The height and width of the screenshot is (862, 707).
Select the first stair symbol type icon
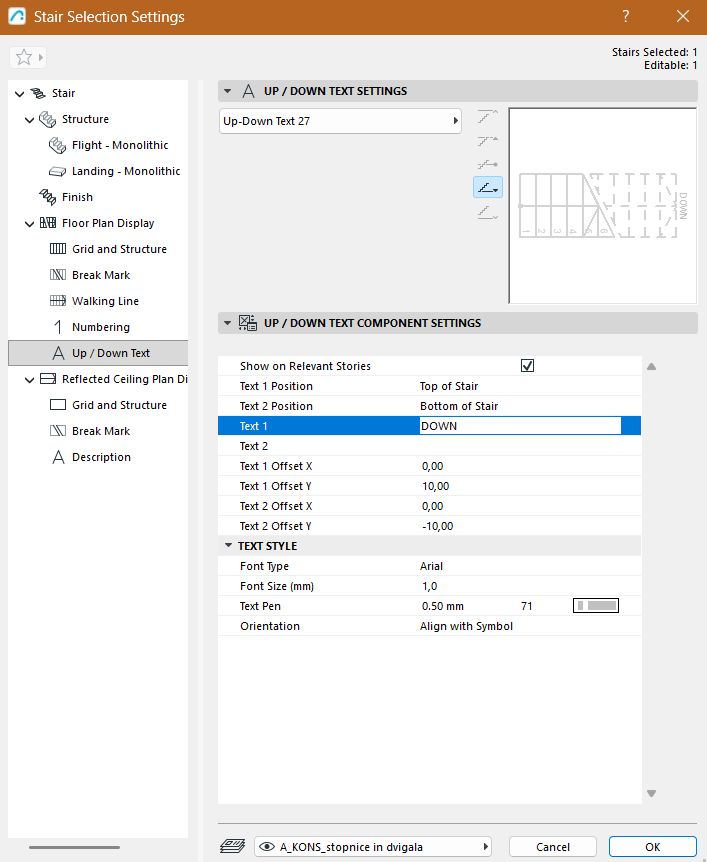click(x=488, y=116)
